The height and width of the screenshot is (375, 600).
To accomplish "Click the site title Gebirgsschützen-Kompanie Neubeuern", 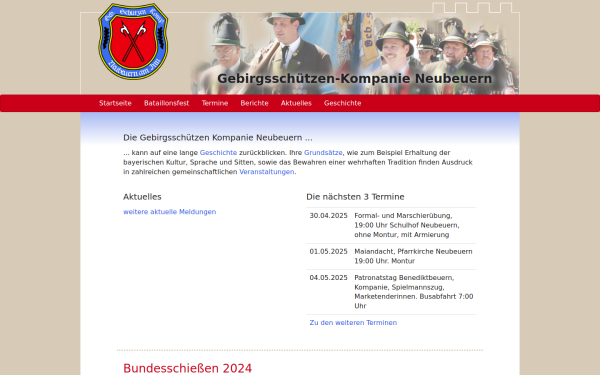I will 354,78.
